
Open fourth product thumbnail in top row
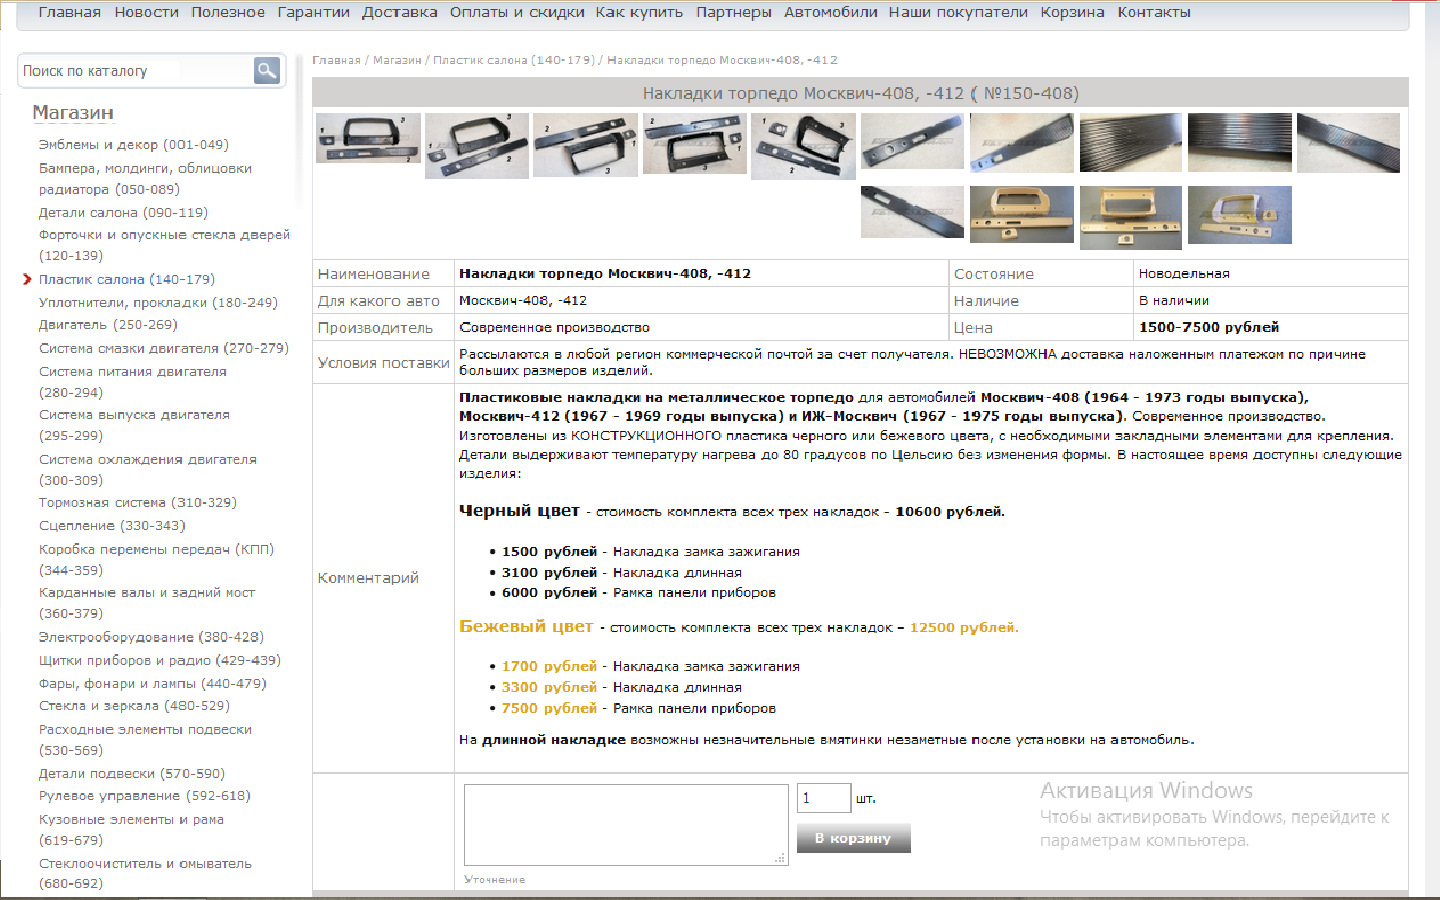point(694,144)
